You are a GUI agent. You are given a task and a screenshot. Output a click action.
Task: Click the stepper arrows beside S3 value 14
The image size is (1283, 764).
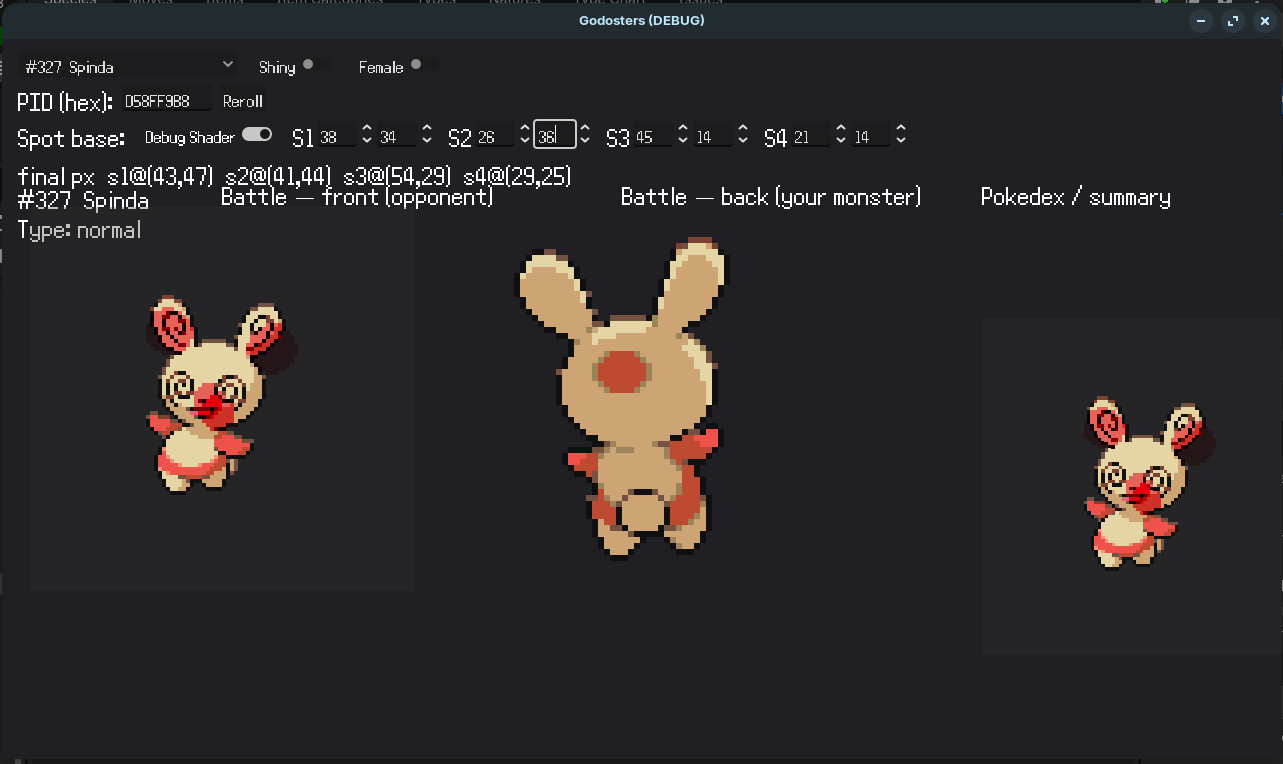point(743,136)
